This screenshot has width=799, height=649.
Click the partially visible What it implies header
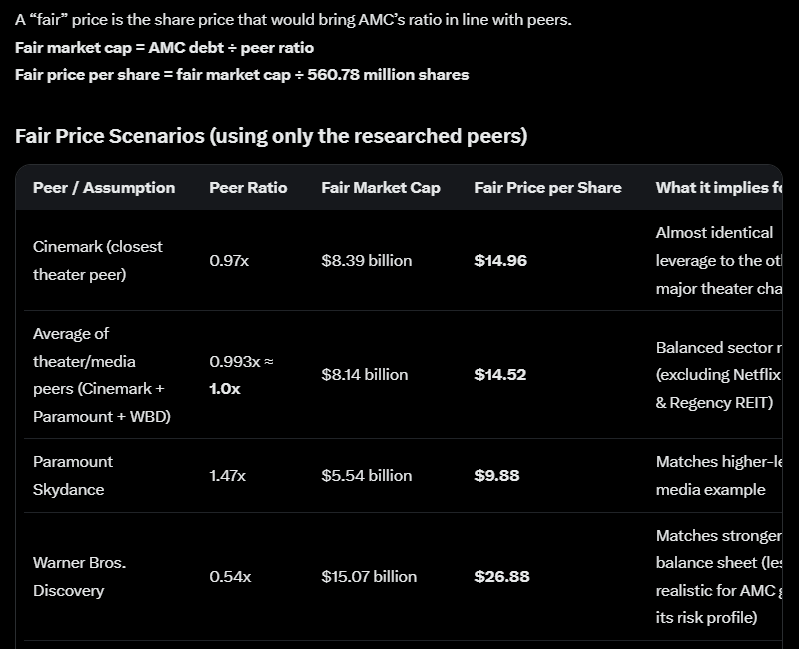pyautogui.click(x=718, y=187)
